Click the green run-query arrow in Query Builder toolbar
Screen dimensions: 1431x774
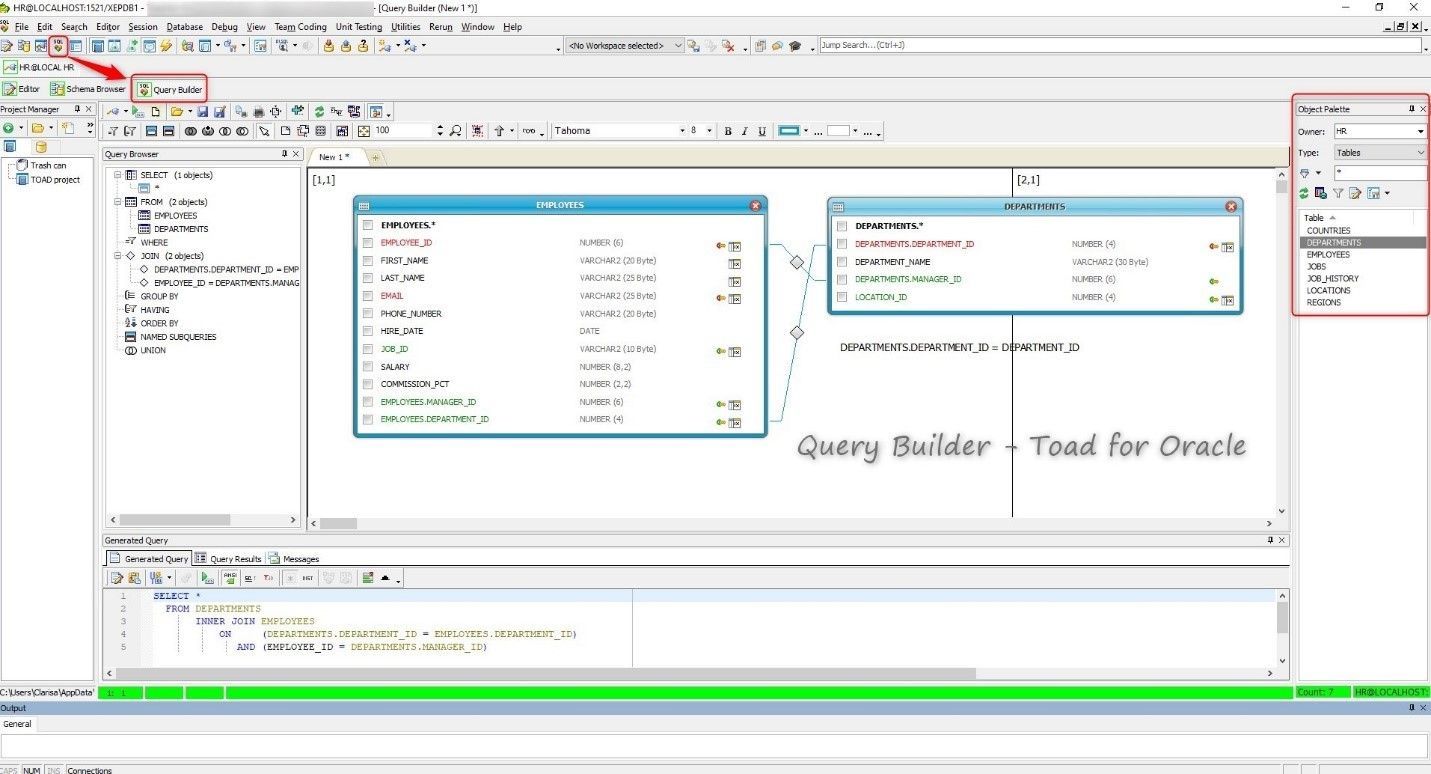[x=137, y=112]
